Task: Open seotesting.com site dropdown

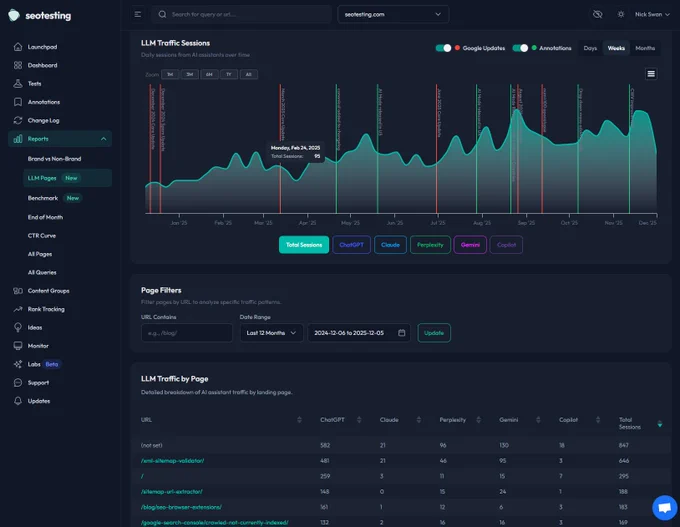Action: pyautogui.click(x=393, y=14)
